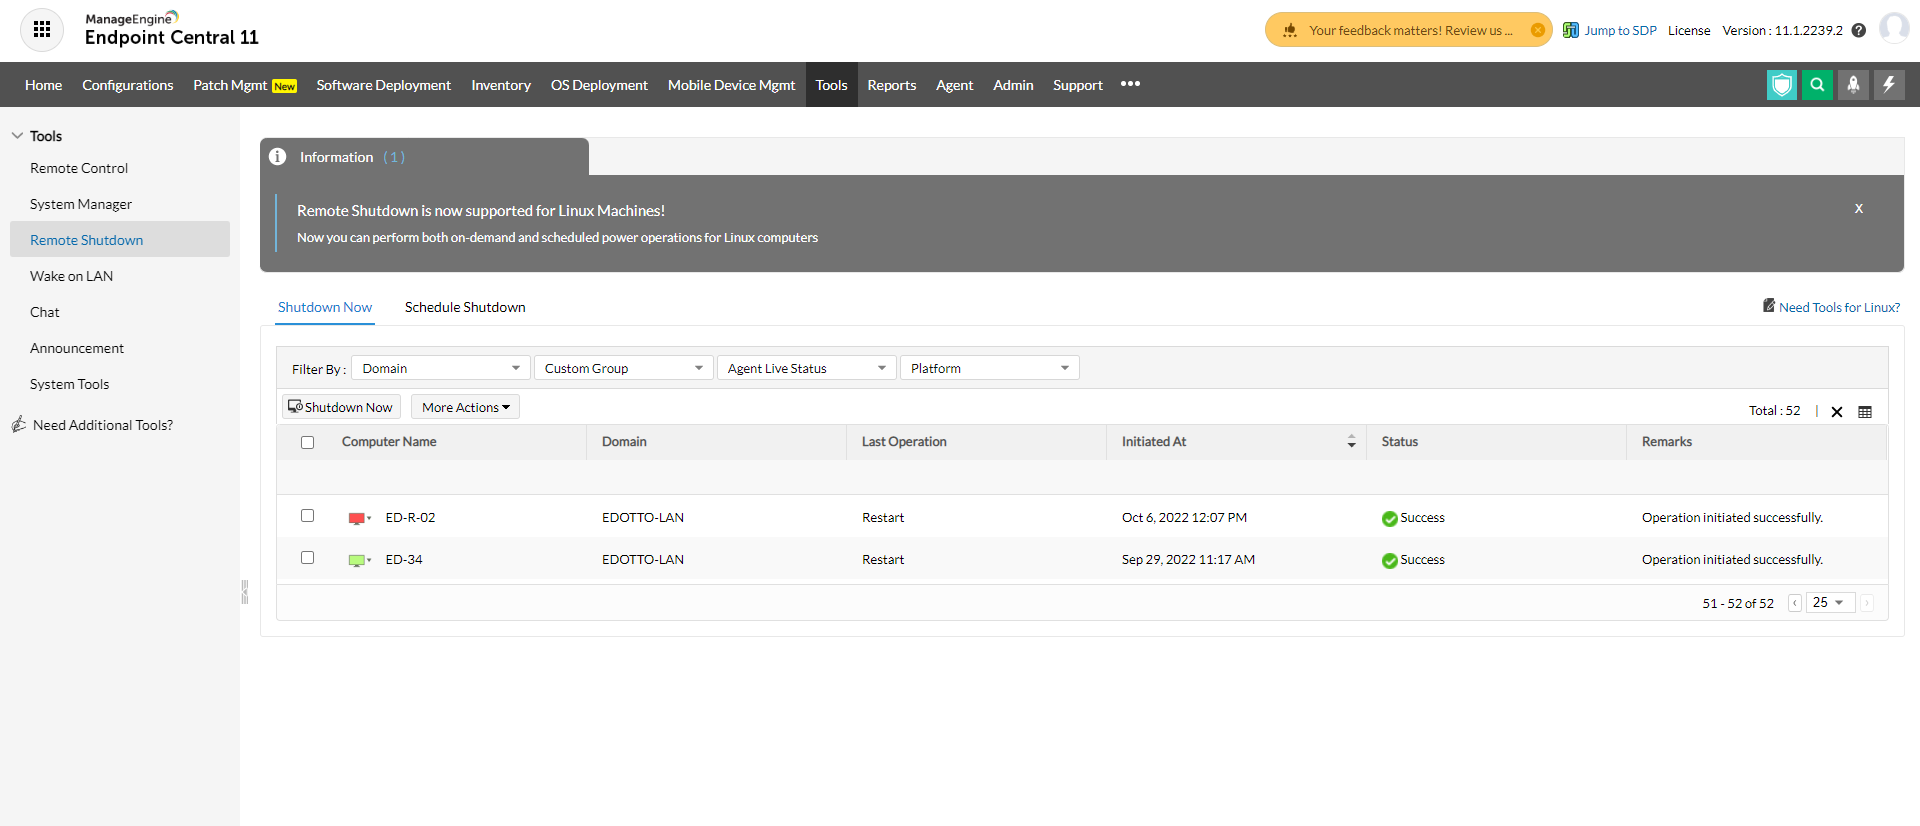Open the search magnifier icon in navbar
The height and width of the screenshot is (826, 1920).
tap(1817, 85)
